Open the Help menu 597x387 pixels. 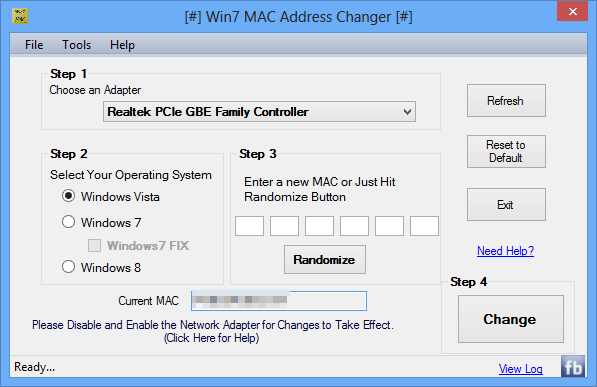tap(122, 45)
